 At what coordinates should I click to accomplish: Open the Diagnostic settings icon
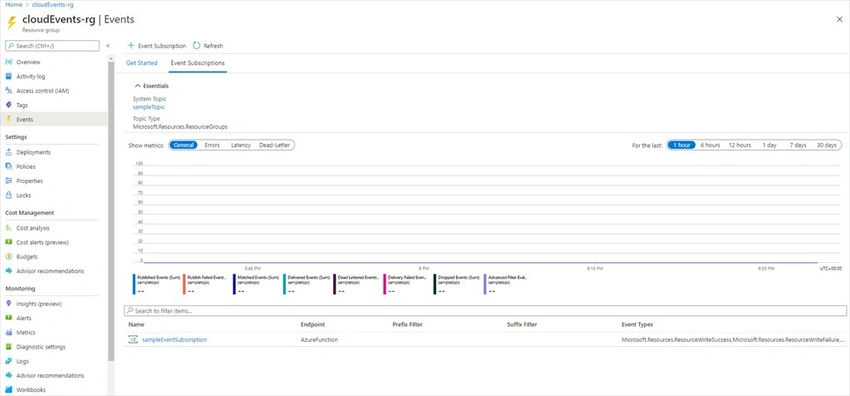(x=9, y=347)
